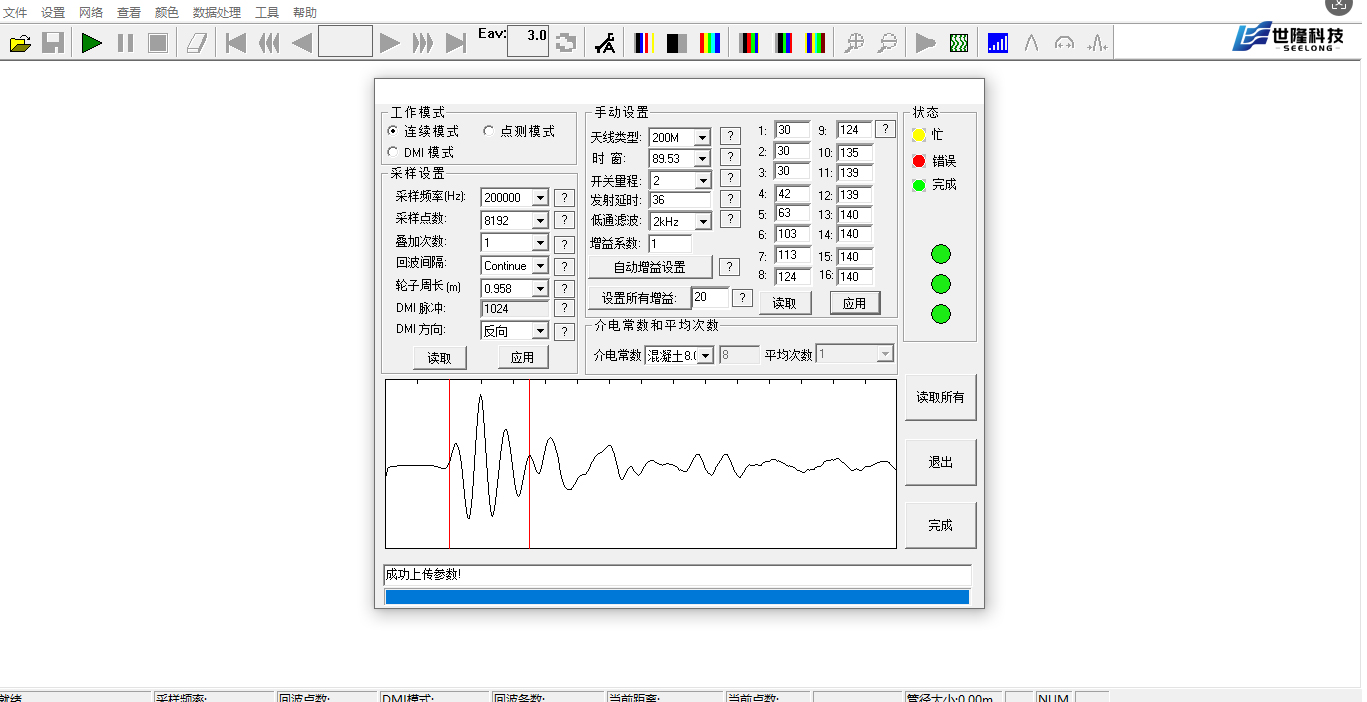This screenshot has height=702, width=1367.
Task: Click 读取 button in 采样设置
Action: click(440, 358)
